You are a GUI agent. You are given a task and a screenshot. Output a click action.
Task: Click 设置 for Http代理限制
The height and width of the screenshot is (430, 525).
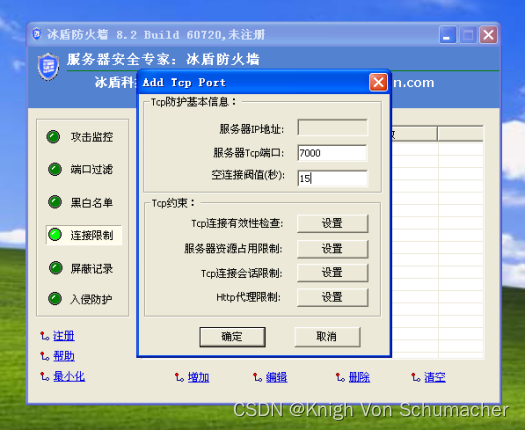332,297
